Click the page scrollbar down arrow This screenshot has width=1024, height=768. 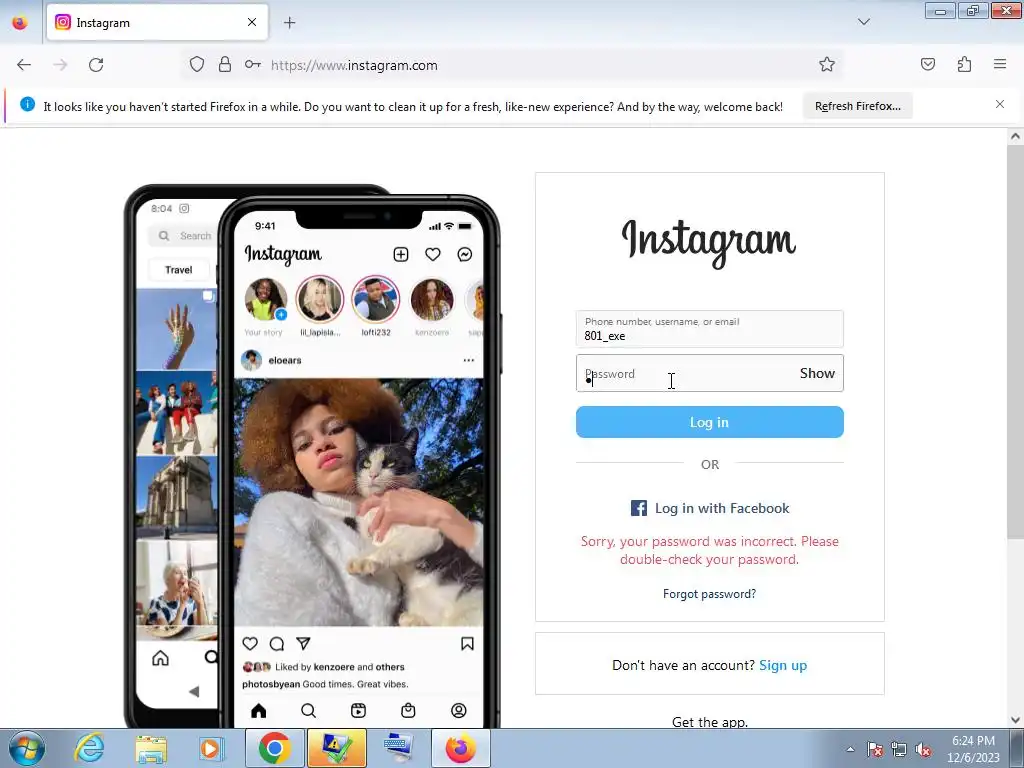(1015, 720)
